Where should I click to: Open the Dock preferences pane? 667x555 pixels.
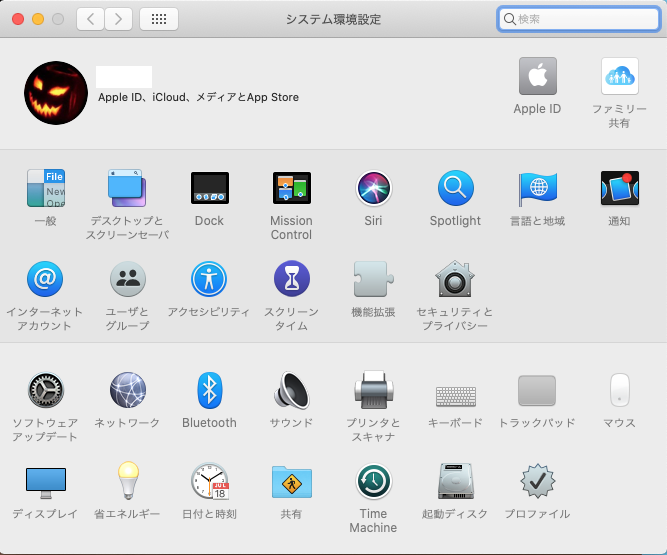click(209, 189)
